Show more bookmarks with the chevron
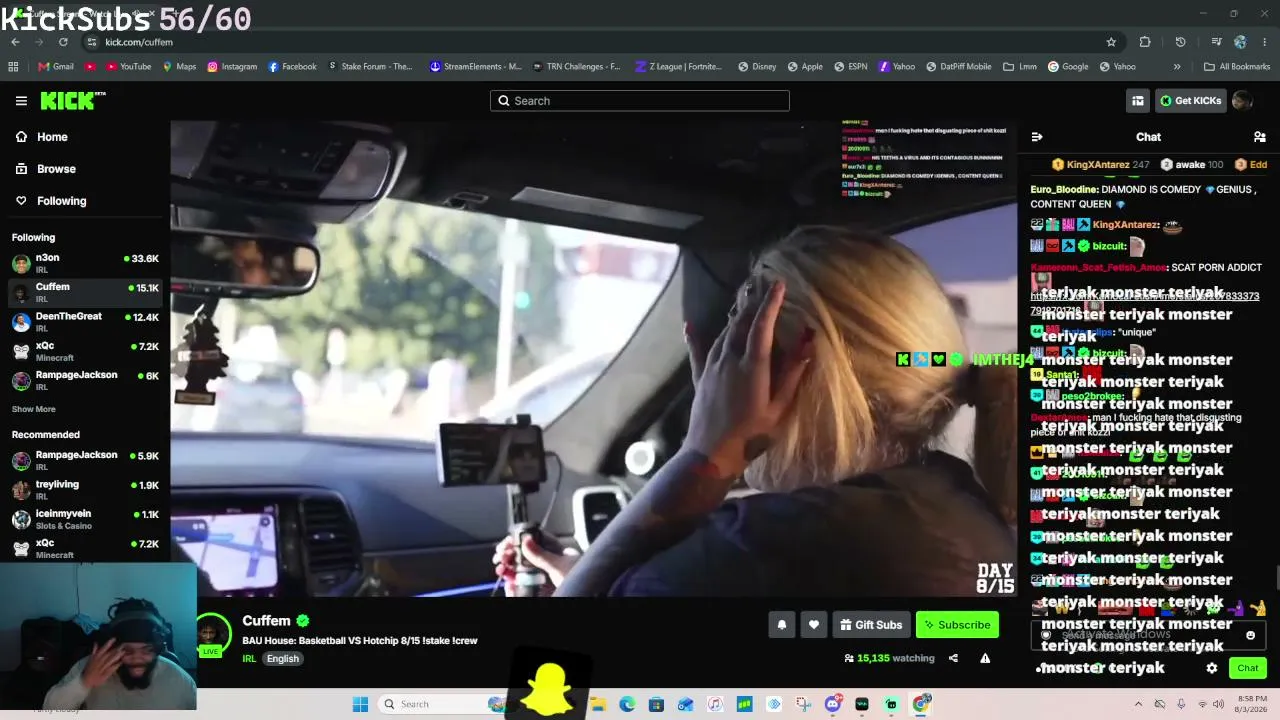1280x720 pixels. [1177, 67]
